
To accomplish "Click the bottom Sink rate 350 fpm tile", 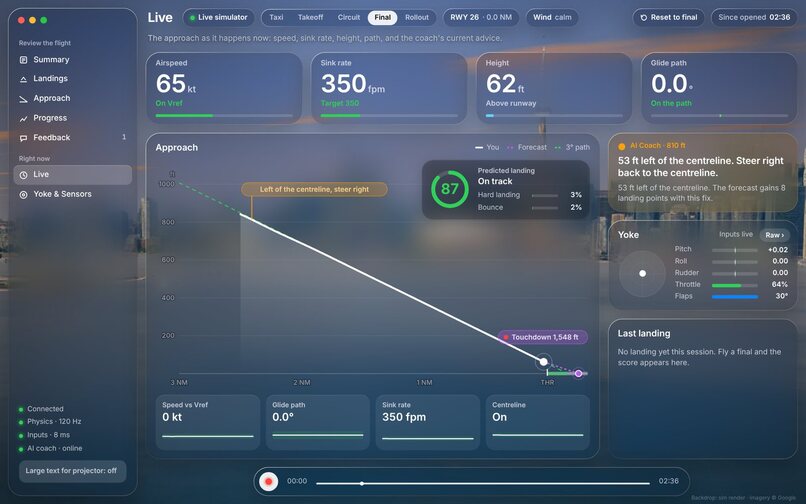I will tap(428, 422).
